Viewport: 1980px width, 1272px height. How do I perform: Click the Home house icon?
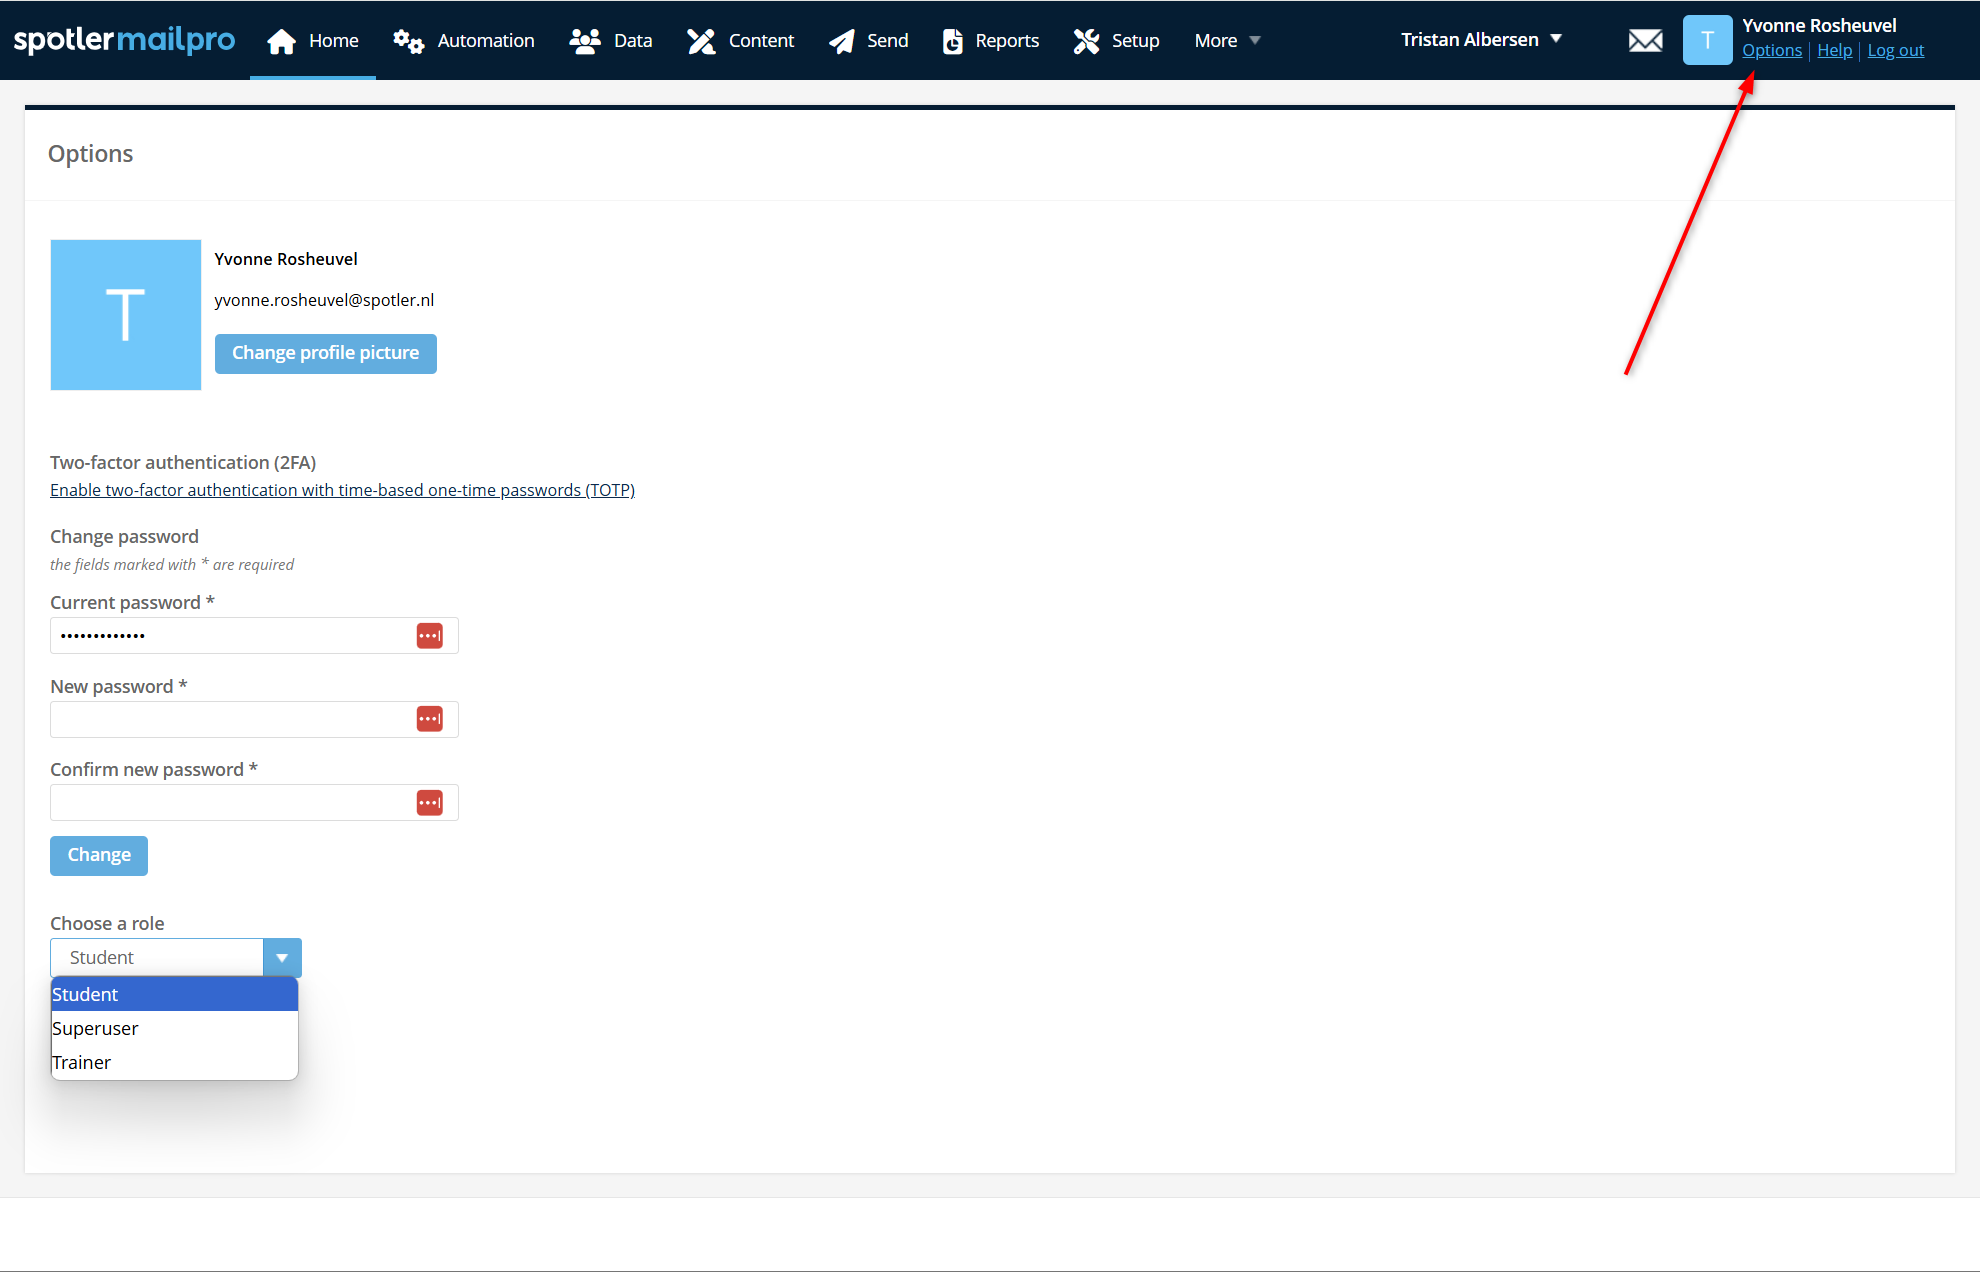pyautogui.click(x=282, y=41)
